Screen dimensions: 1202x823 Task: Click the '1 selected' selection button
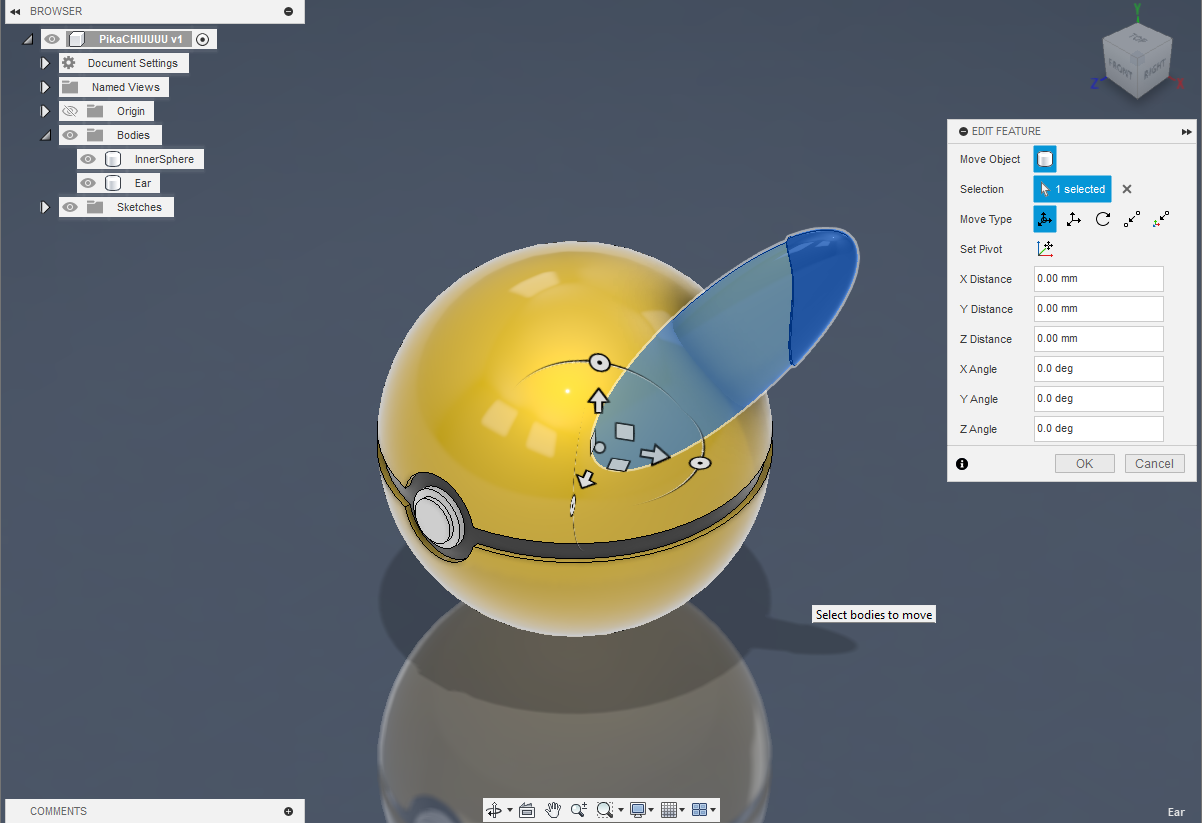[1072, 189]
